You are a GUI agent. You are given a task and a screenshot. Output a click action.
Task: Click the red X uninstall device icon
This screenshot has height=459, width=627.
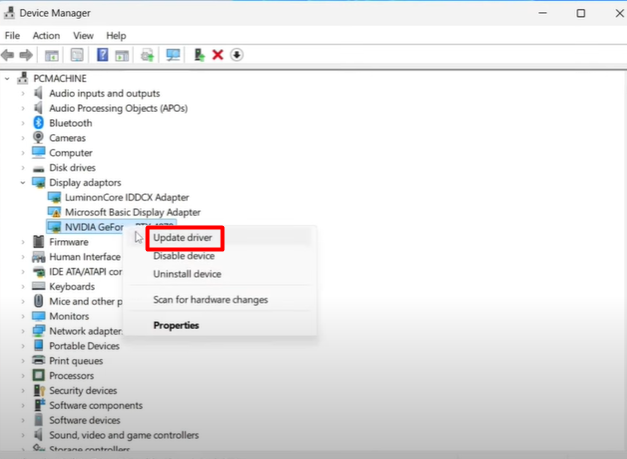[217, 55]
